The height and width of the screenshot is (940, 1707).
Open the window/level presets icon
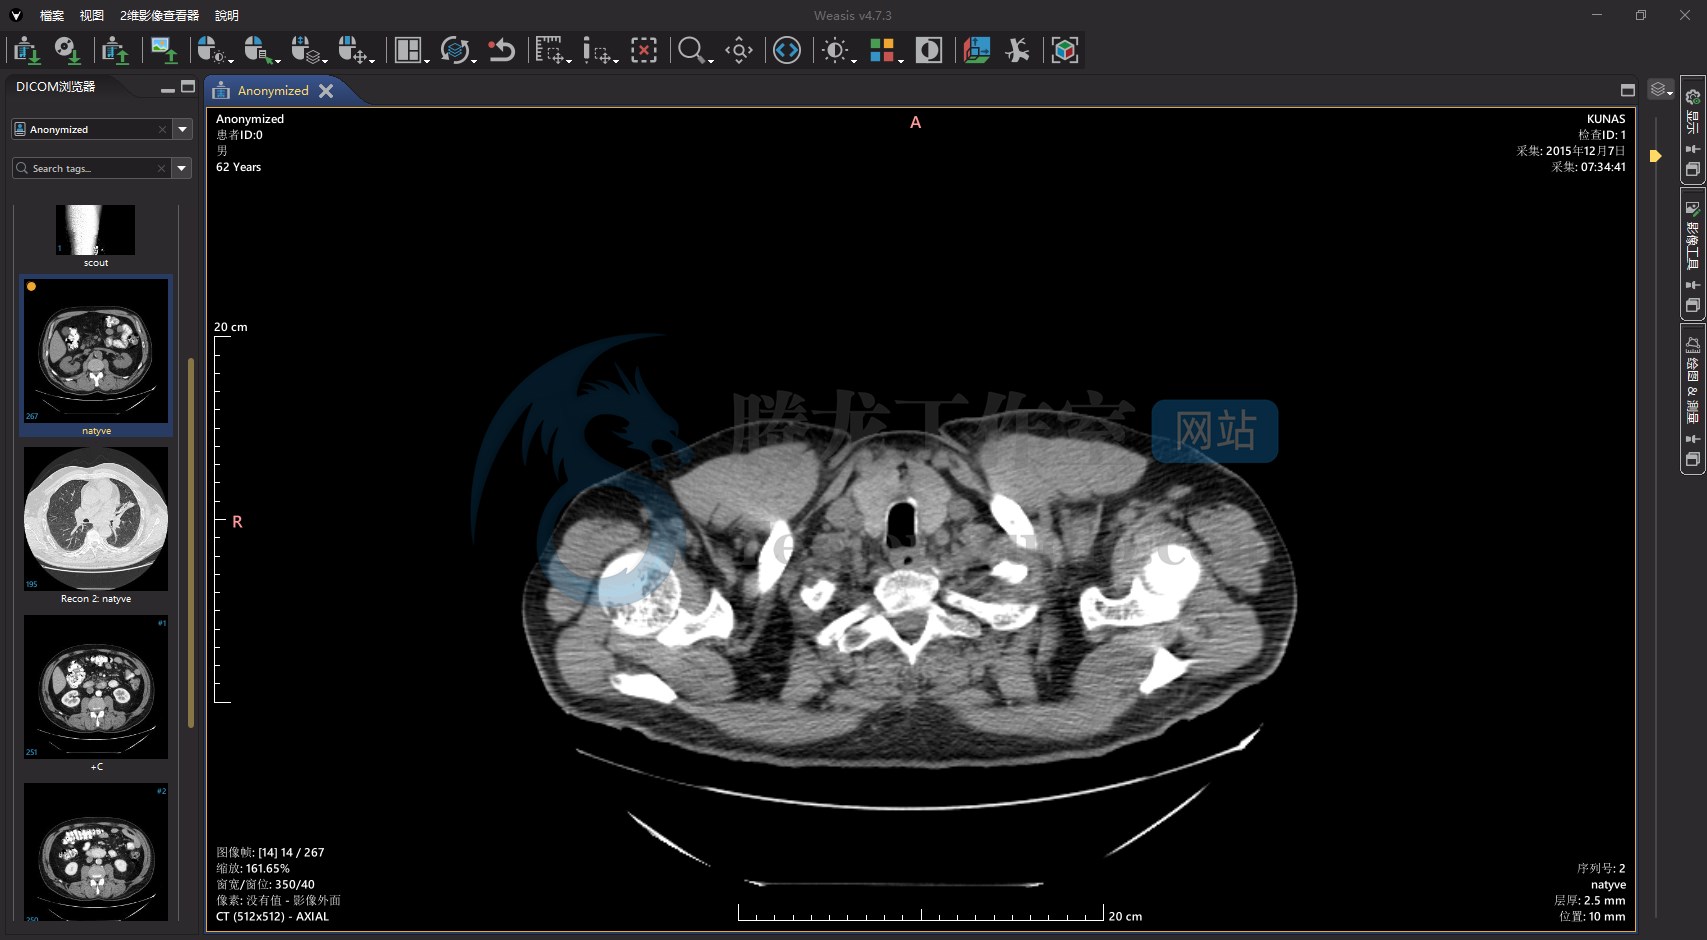[837, 50]
